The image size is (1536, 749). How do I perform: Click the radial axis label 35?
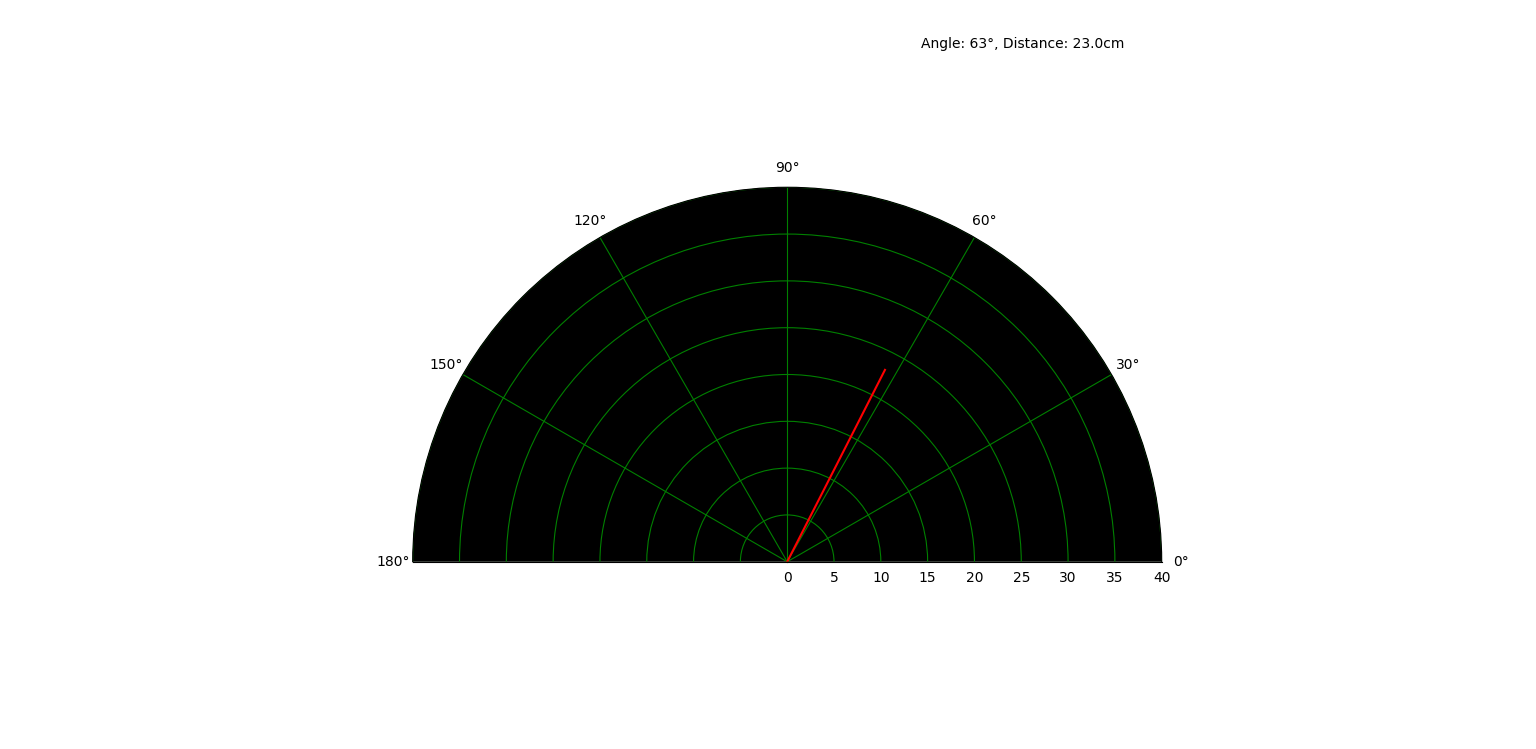coord(1115,578)
